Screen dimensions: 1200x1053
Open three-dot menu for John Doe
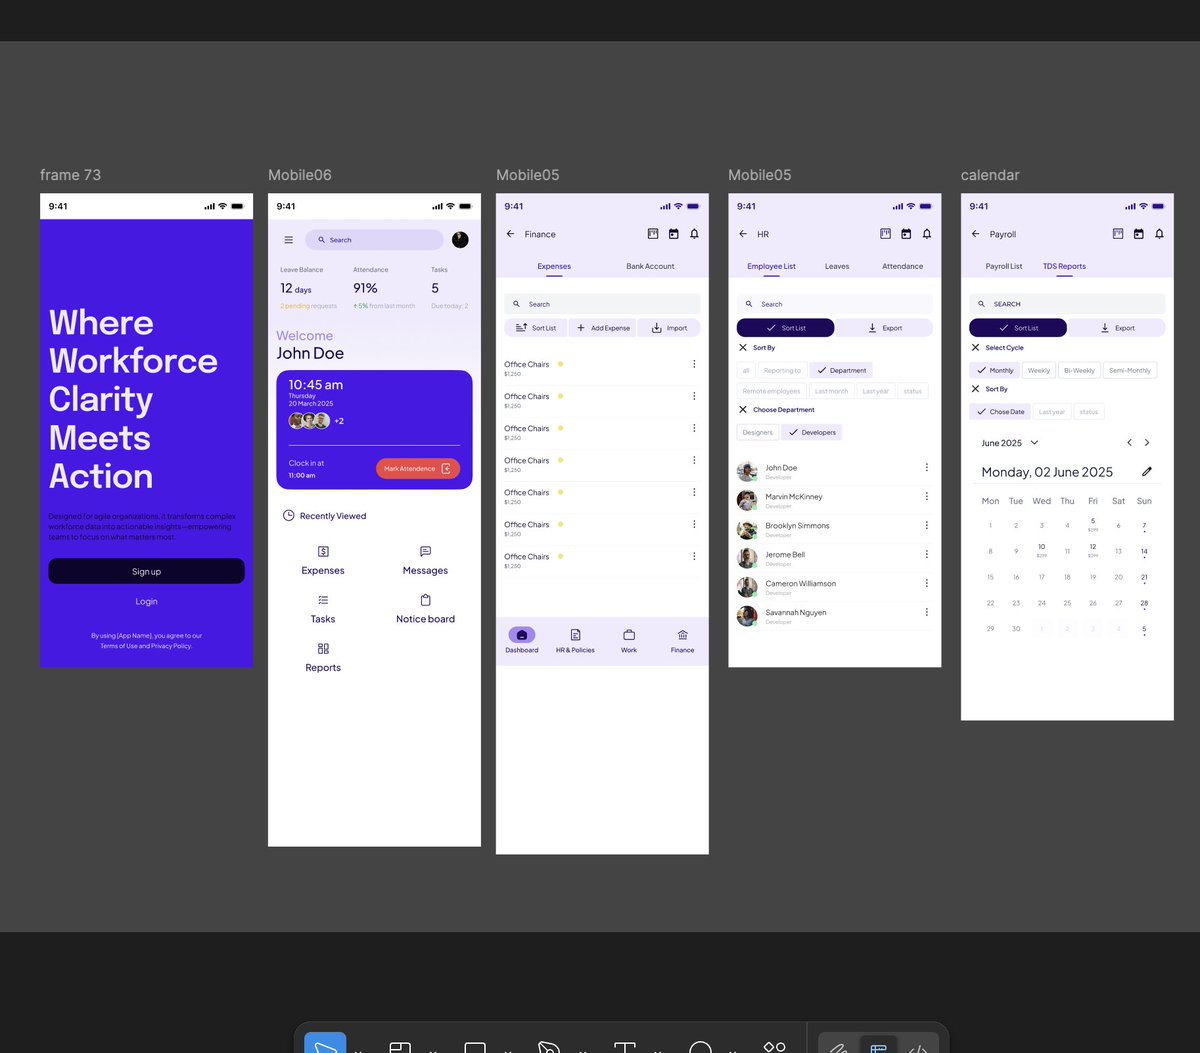pos(927,467)
